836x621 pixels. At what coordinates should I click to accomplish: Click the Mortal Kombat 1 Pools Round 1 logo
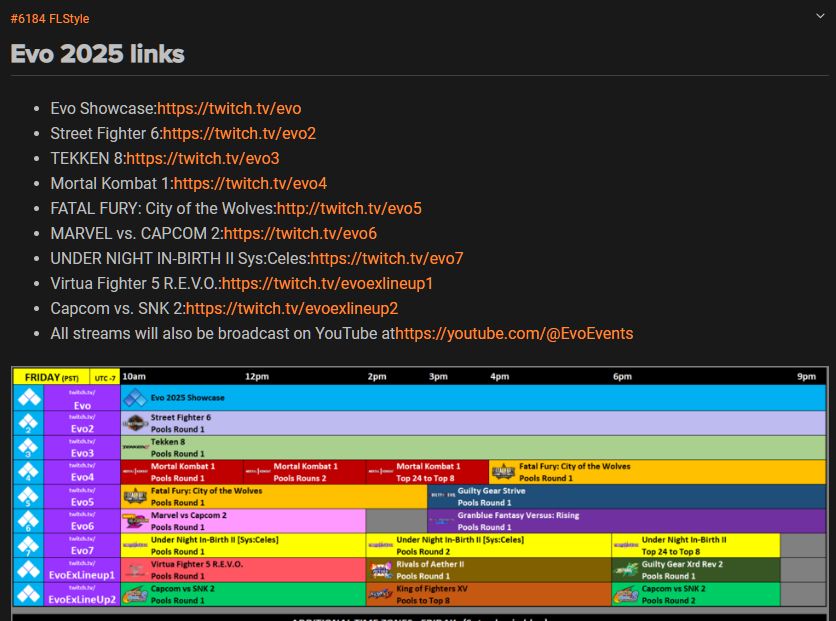[x=135, y=472]
